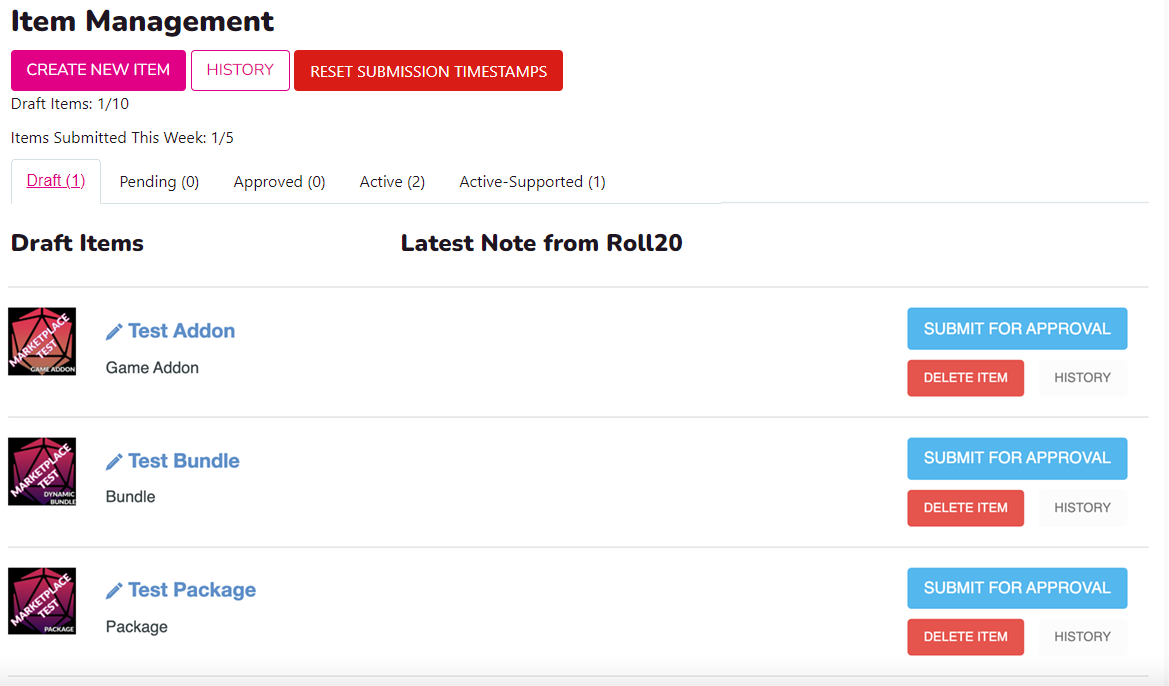This screenshot has width=1169, height=686.
Task: Open the Test Addon item link
Action: (181, 330)
